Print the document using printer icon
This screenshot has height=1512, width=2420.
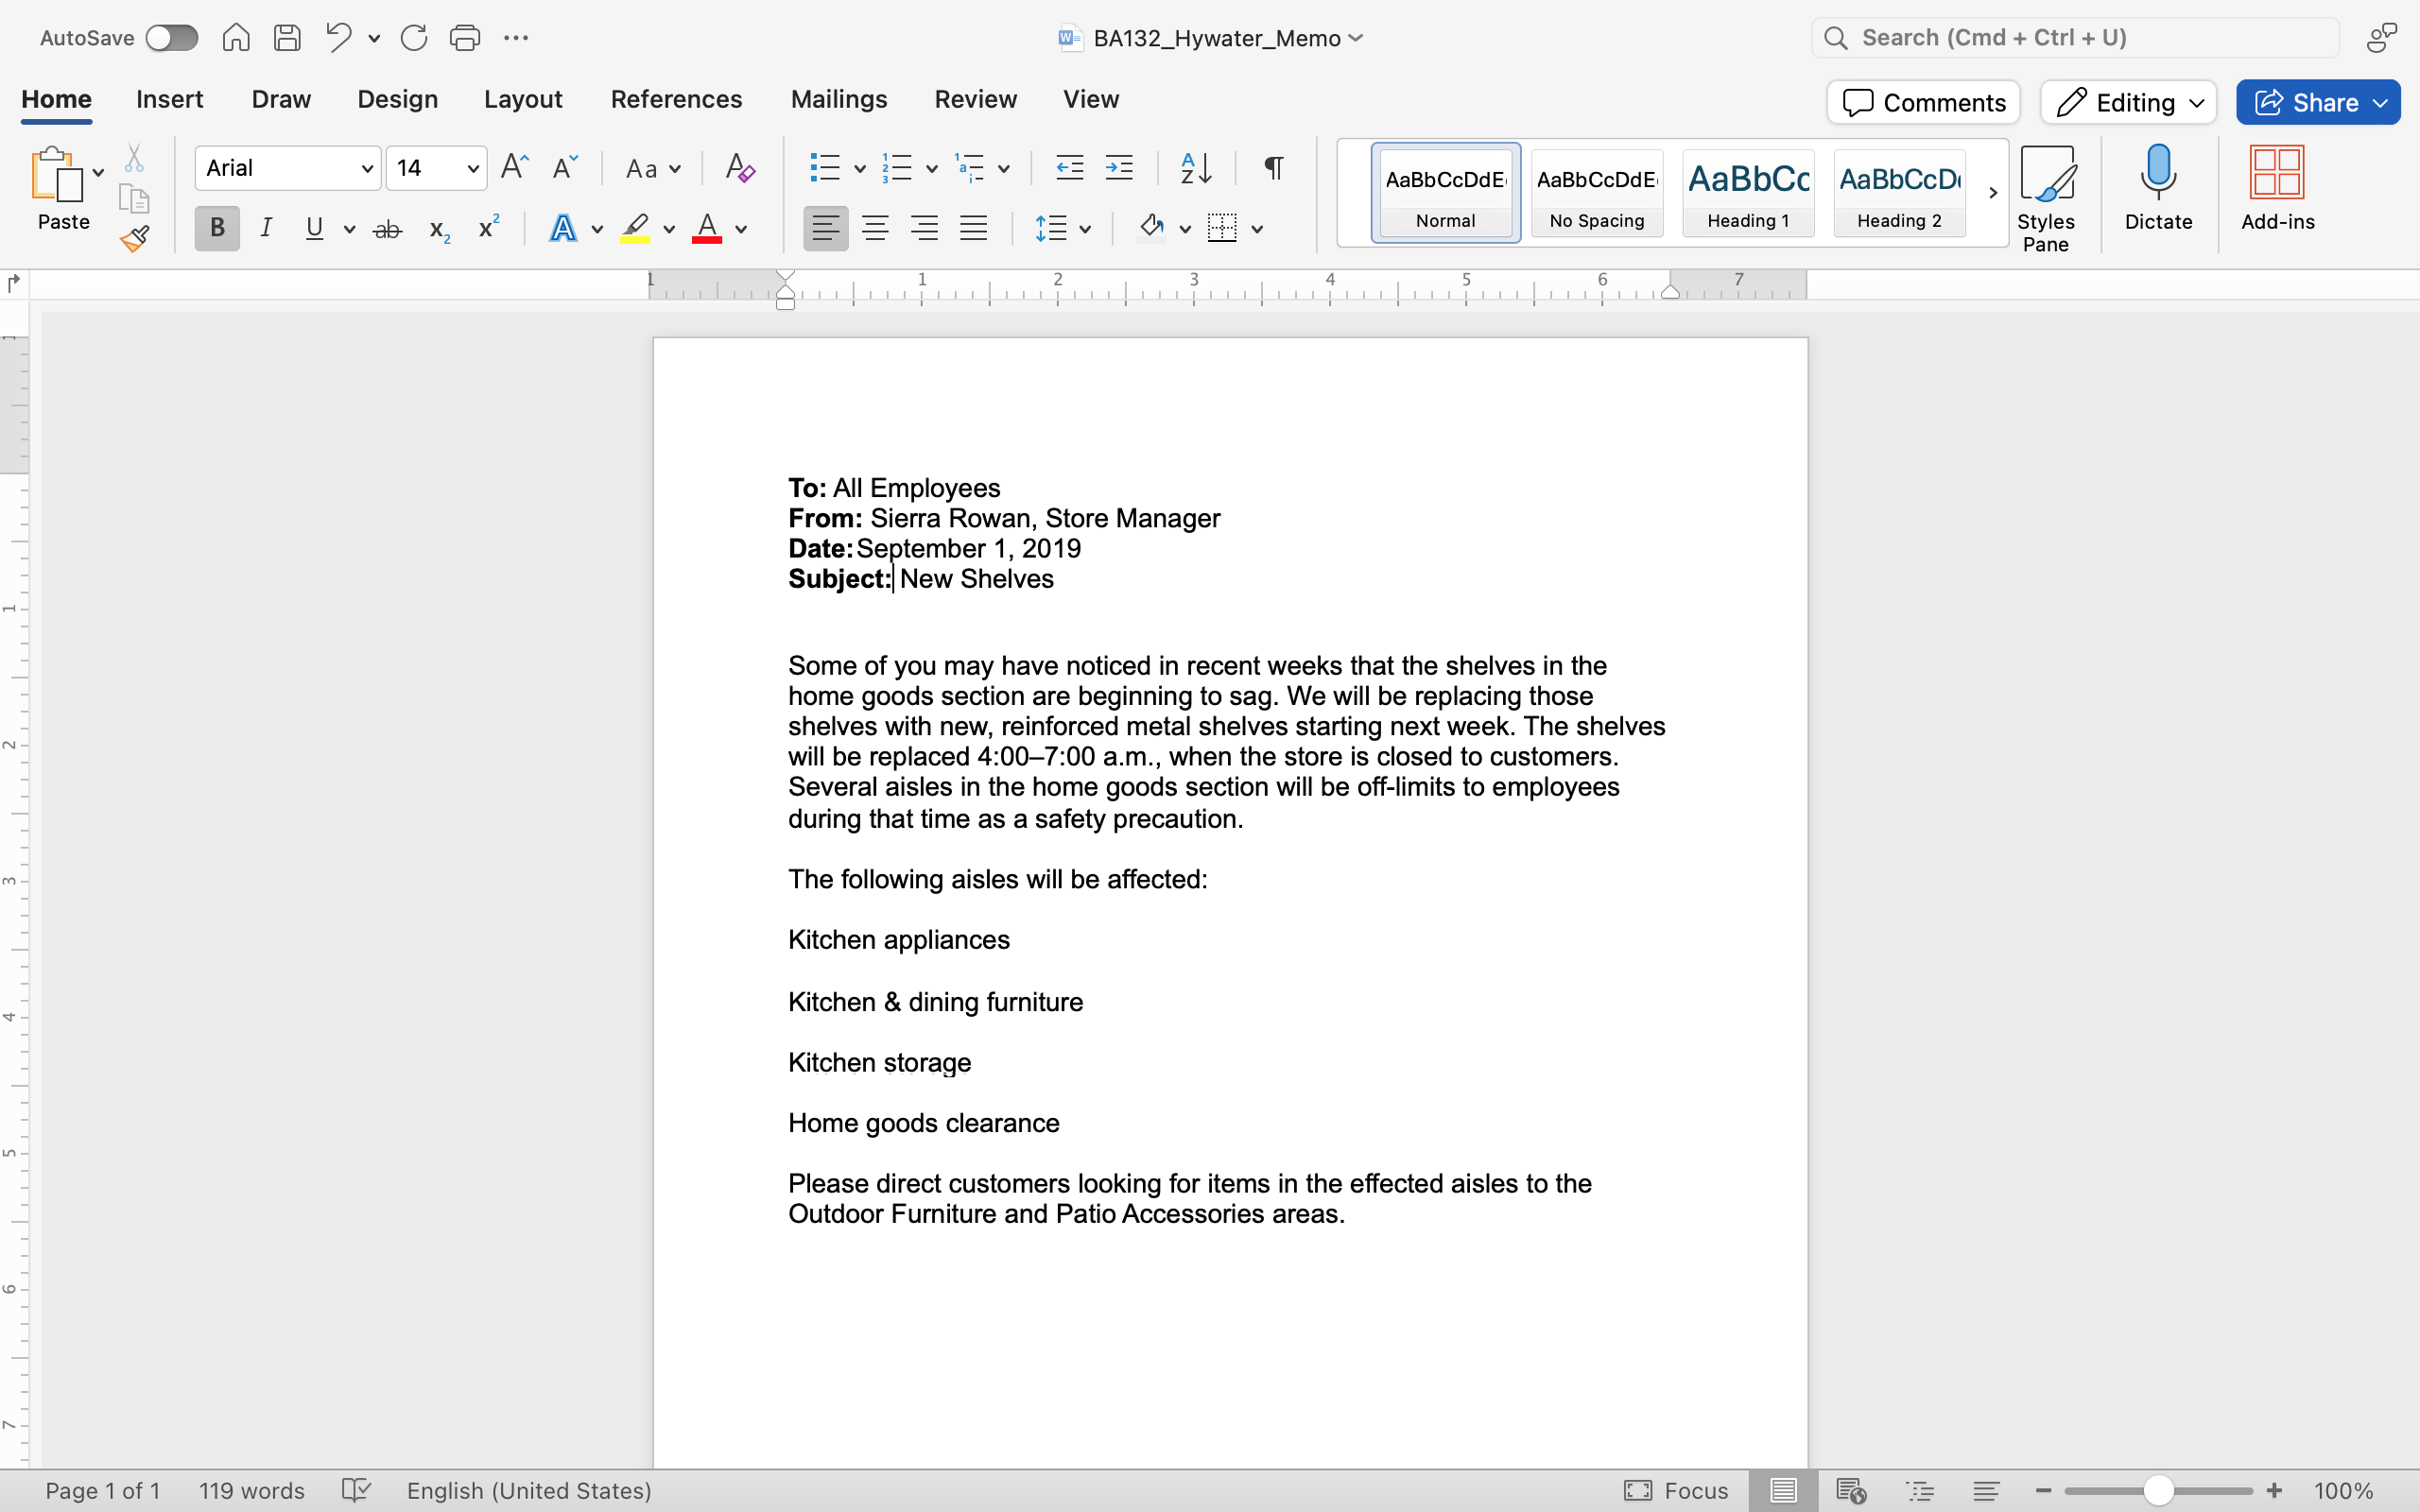tap(465, 38)
